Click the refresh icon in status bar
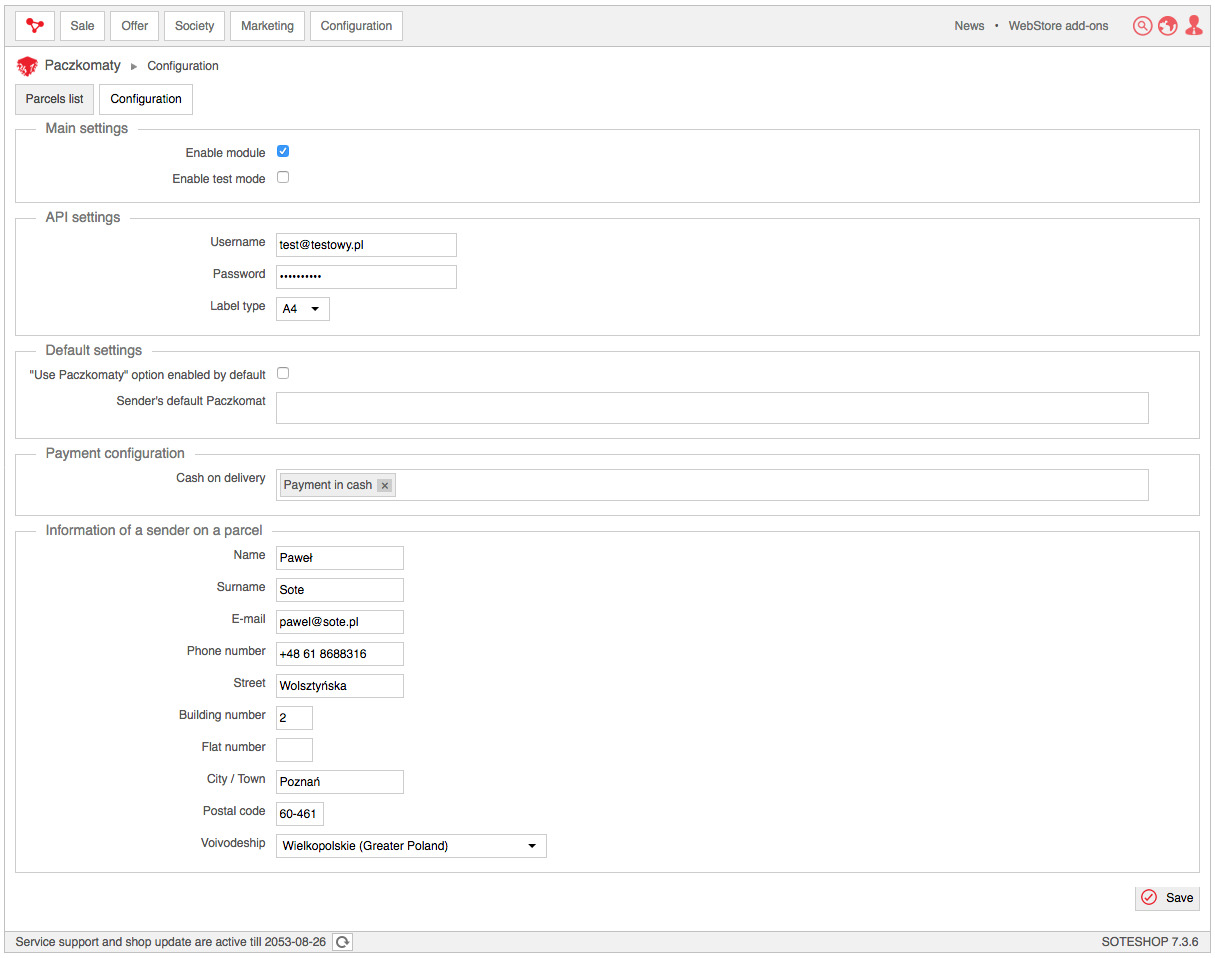1215x958 pixels. (343, 942)
